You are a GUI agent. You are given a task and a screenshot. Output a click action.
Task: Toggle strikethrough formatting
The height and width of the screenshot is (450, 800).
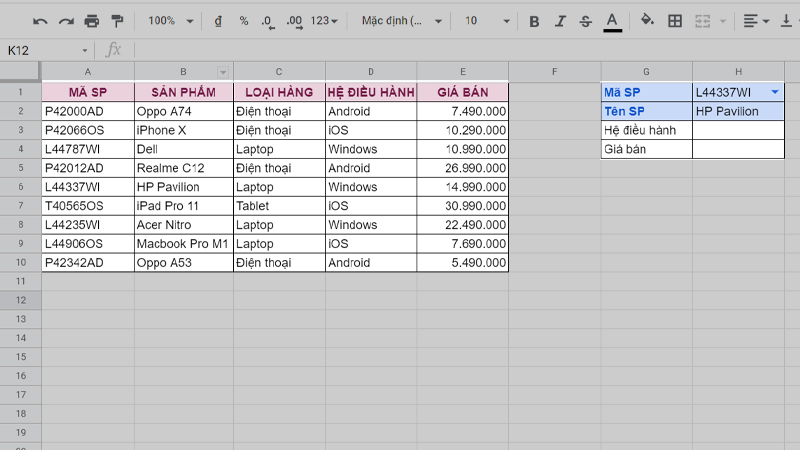585,21
